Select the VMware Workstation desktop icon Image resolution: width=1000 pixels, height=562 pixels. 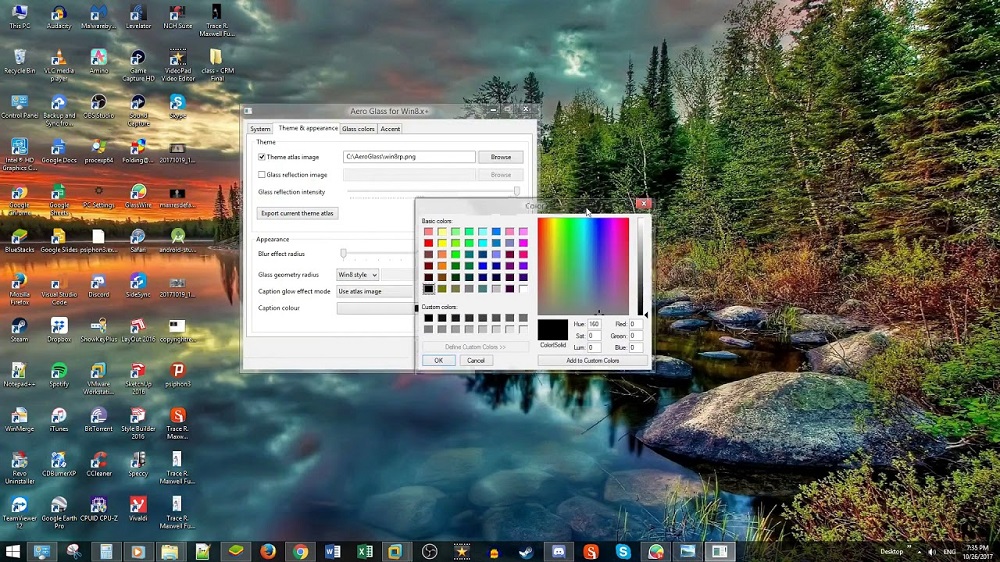click(x=98, y=378)
